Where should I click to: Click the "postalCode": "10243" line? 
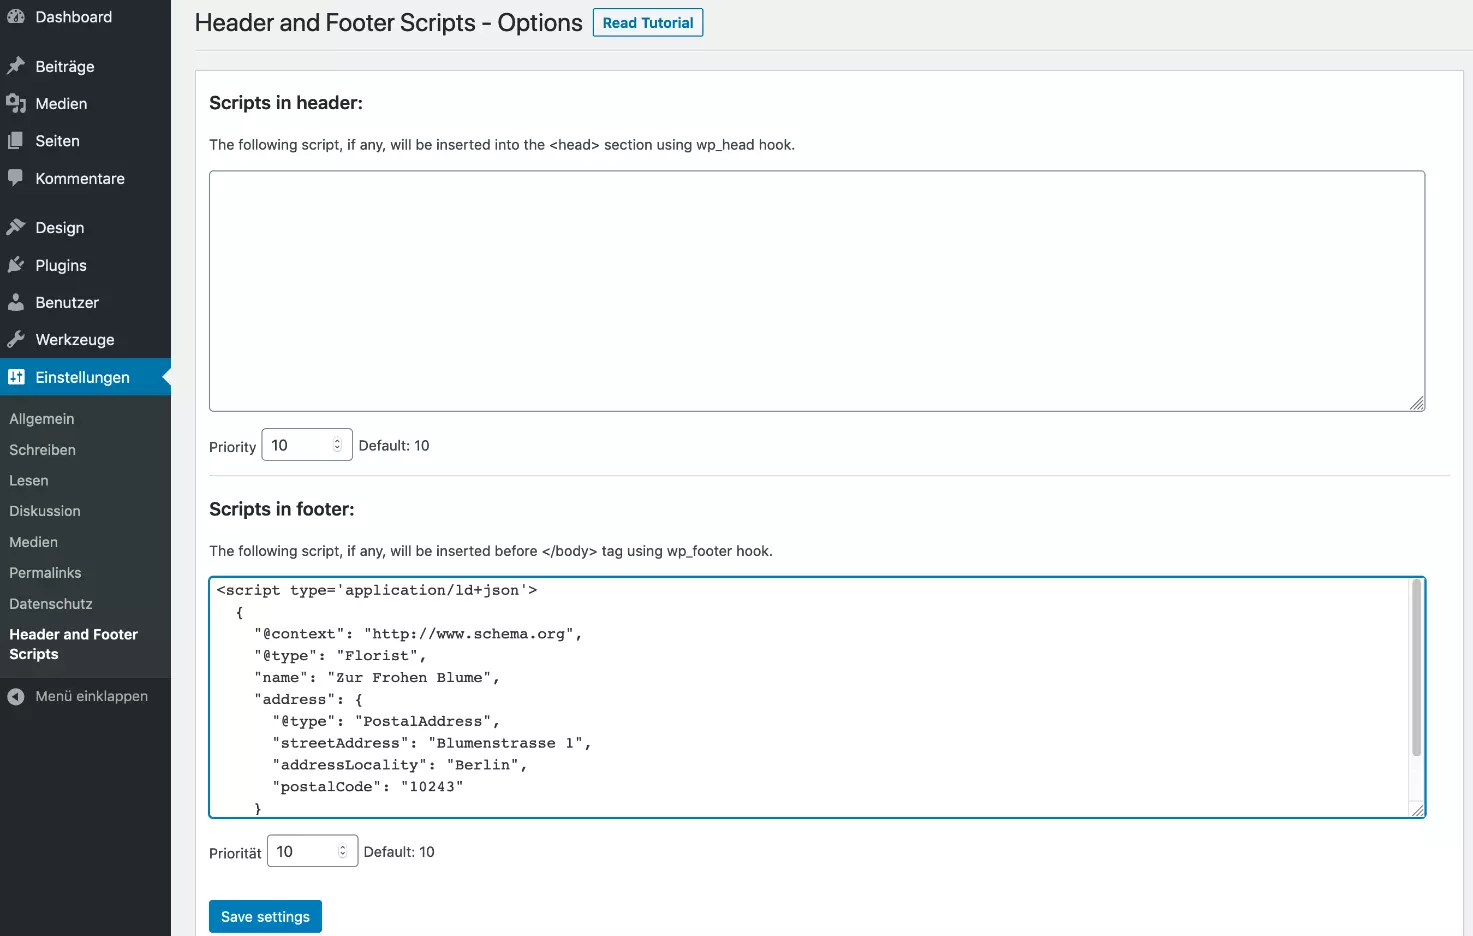[x=367, y=787]
